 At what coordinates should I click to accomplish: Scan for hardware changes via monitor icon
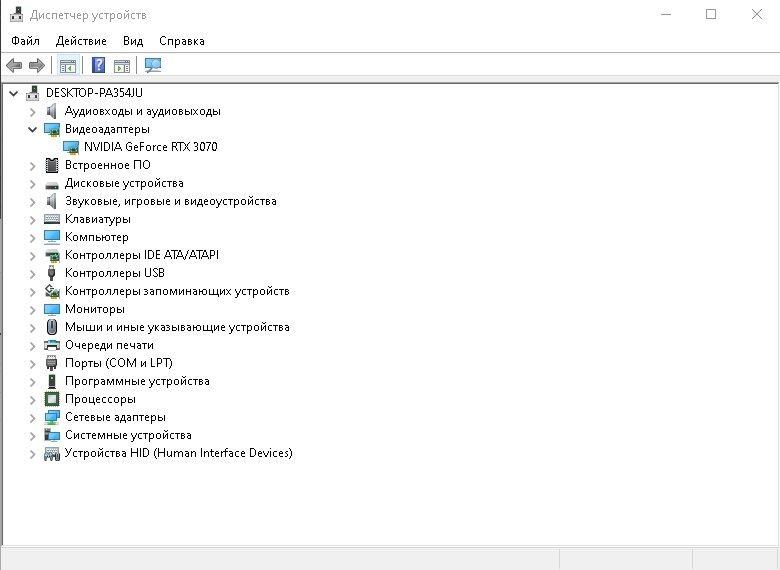coord(153,66)
